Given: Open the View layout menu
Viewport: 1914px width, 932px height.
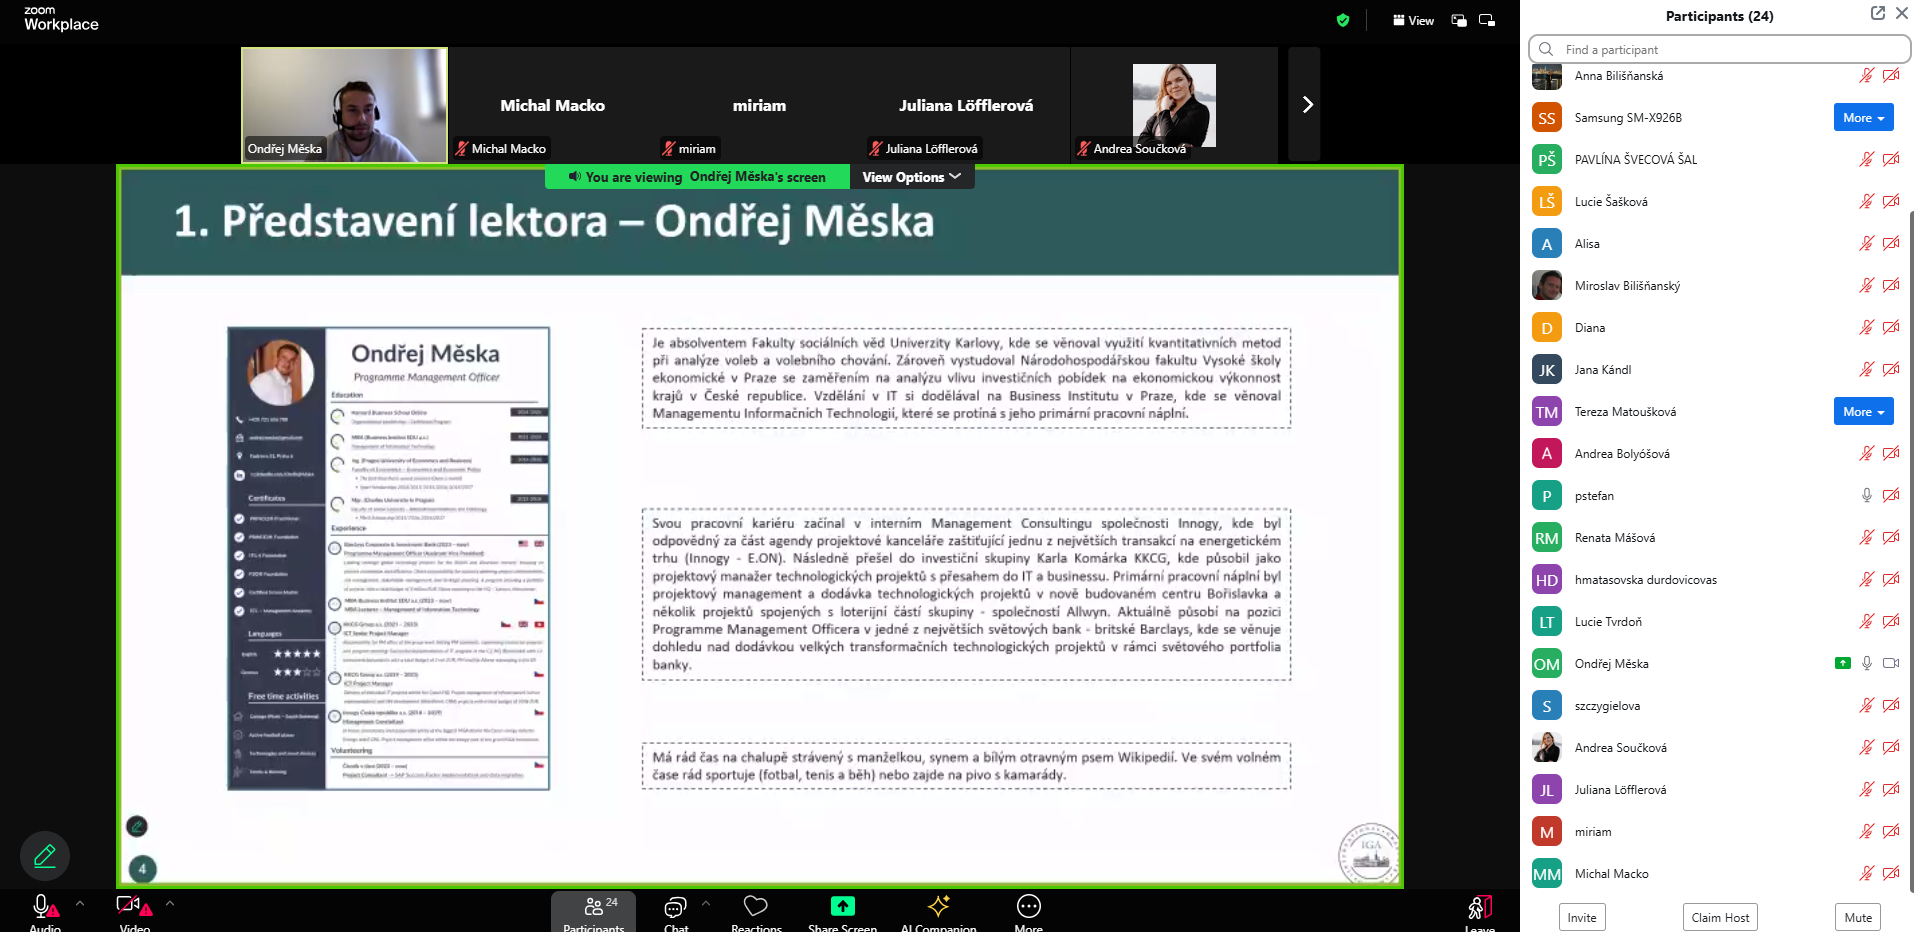Looking at the screenshot, I should (x=1413, y=20).
